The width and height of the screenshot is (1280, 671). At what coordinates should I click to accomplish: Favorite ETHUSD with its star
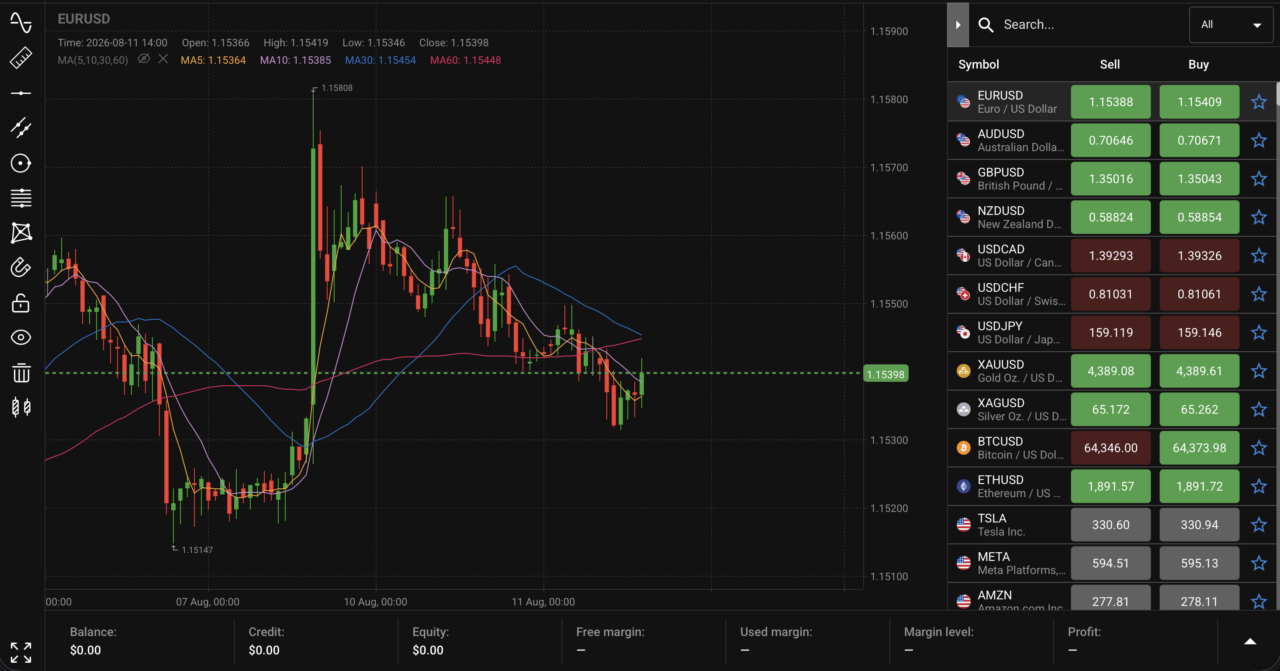point(1259,486)
